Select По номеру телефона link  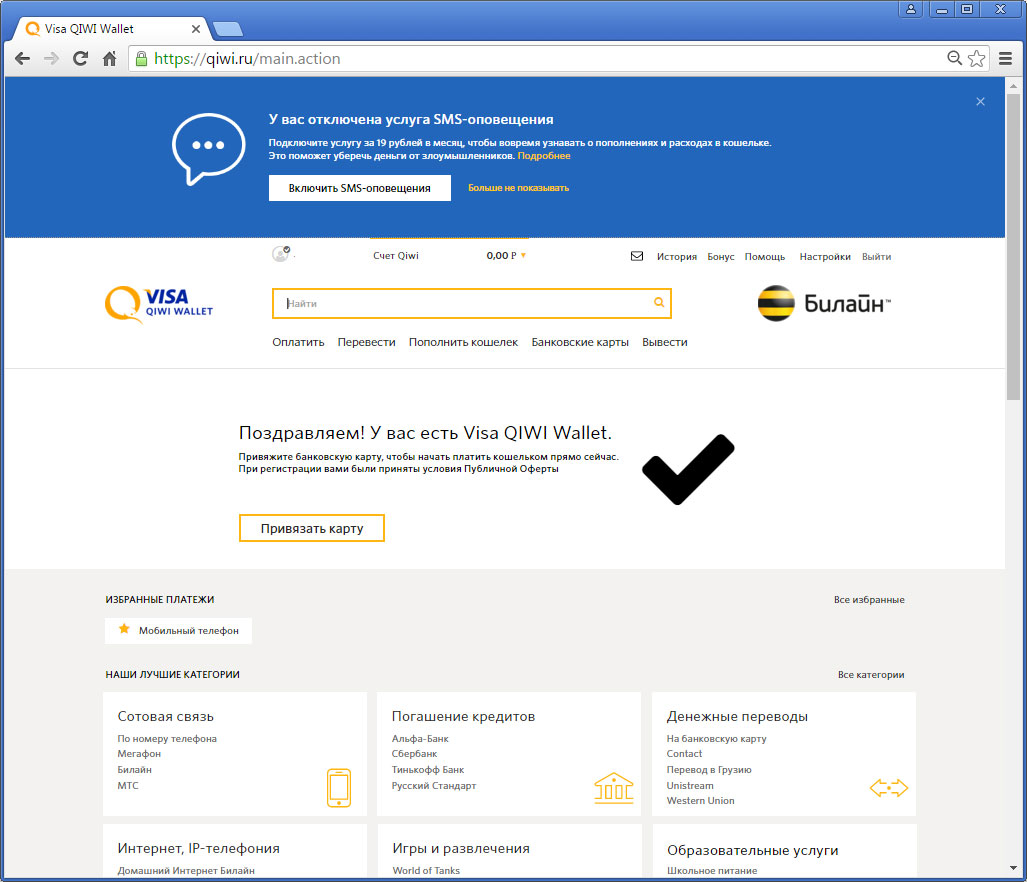click(167, 739)
